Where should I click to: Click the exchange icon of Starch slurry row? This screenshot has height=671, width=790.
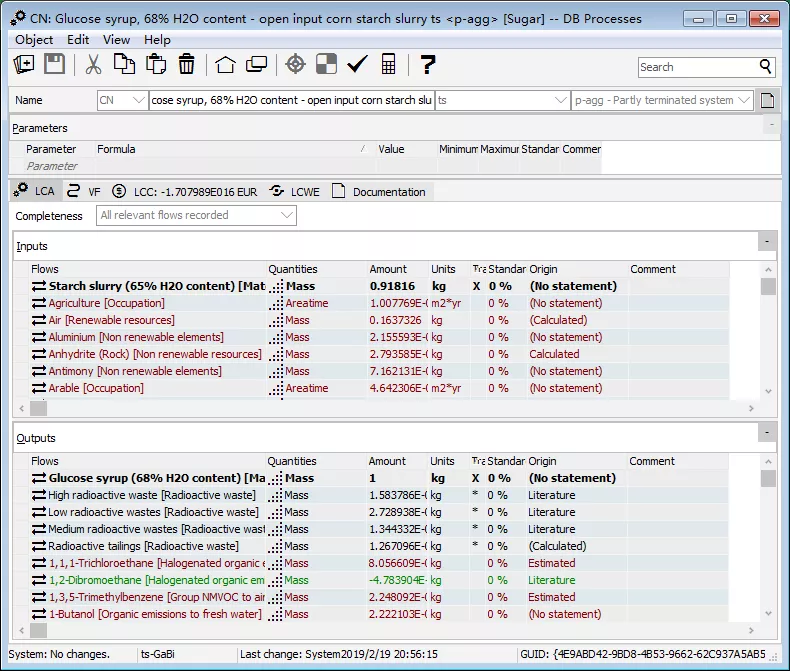pyautogui.click(x=39, y=286)
